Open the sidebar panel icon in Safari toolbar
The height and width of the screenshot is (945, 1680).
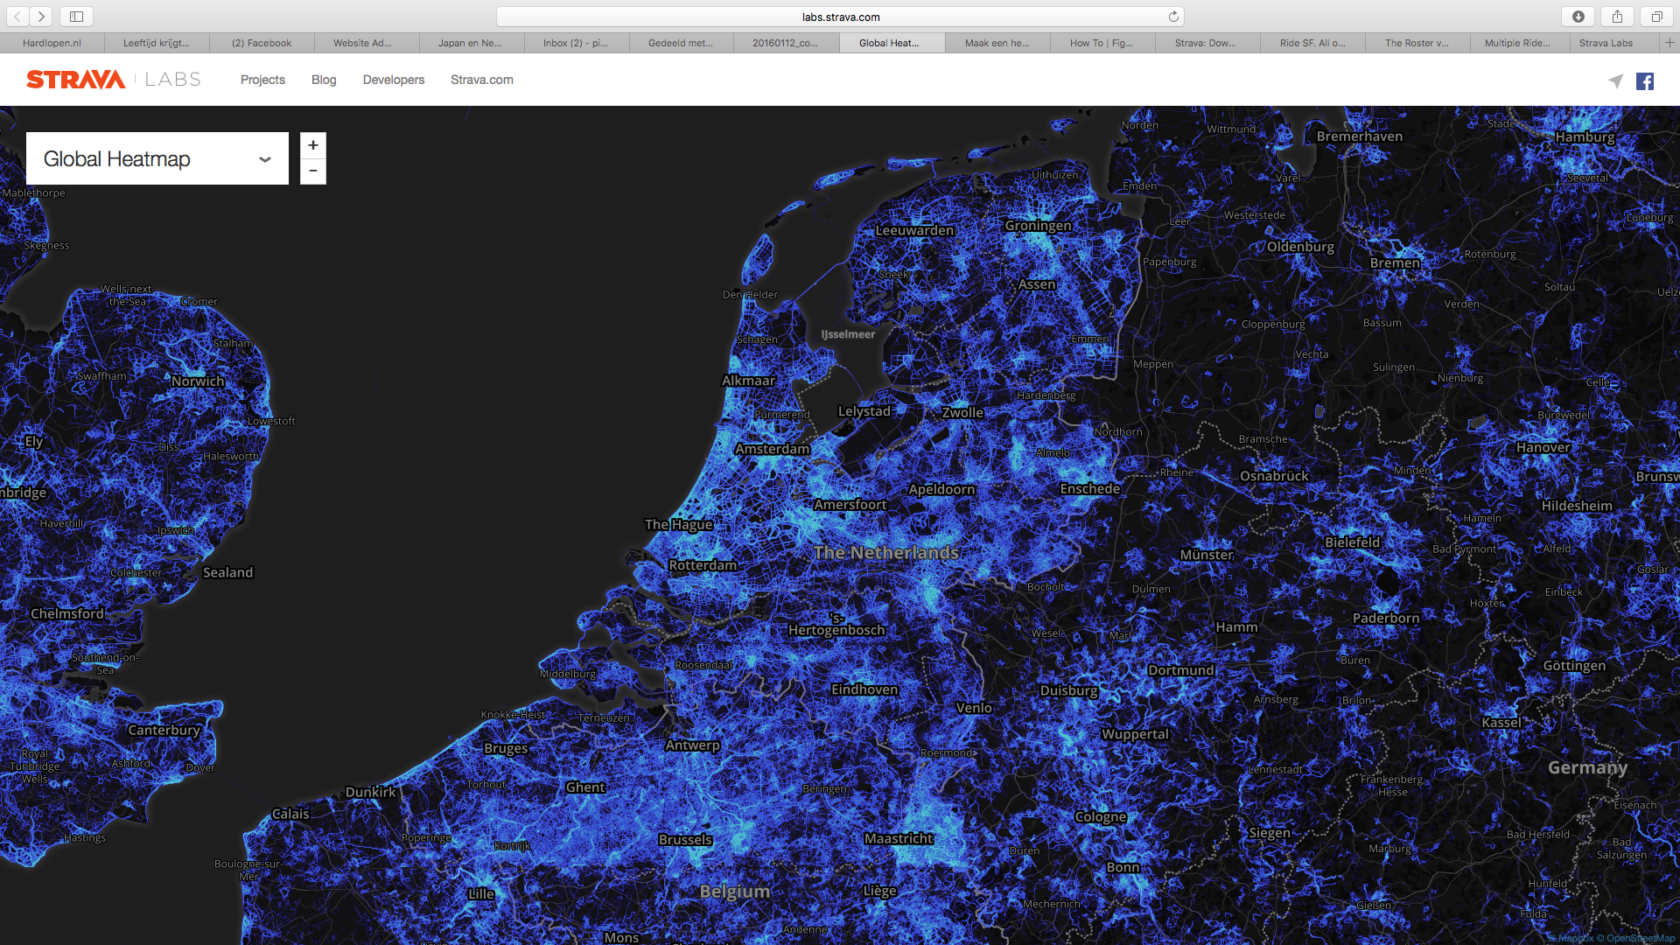click(75, 16)
